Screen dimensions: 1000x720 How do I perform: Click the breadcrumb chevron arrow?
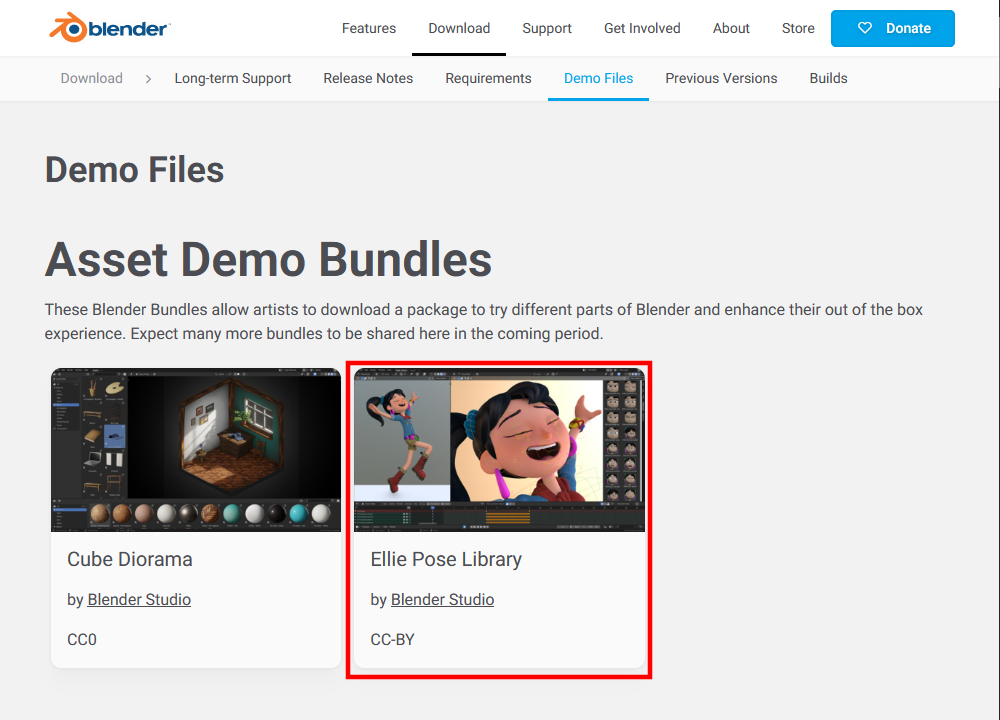pyautogui.click(x=148, y=79)
